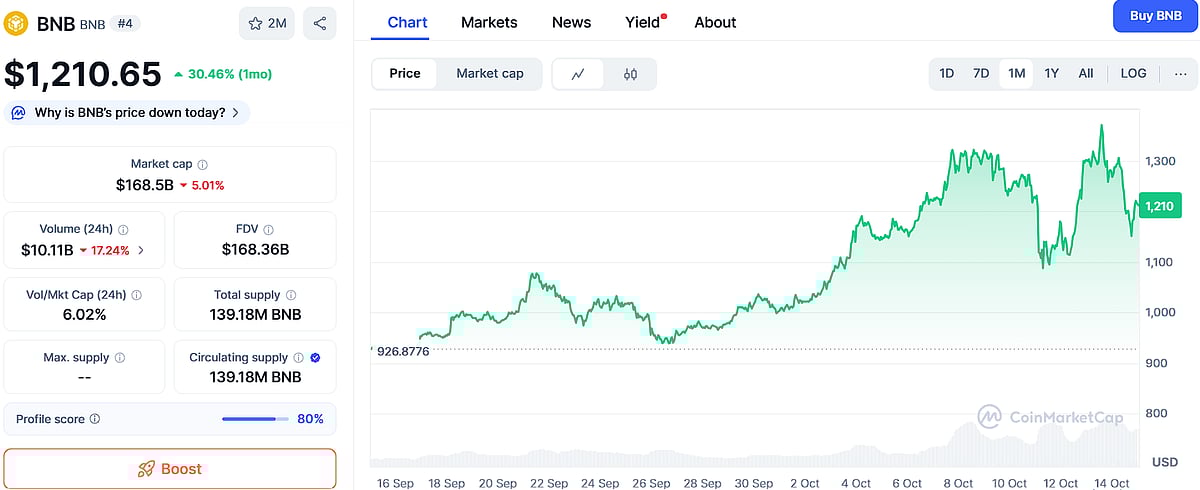Switch to line chart view icon
The image size is (1200, 490).
point(578,74)
